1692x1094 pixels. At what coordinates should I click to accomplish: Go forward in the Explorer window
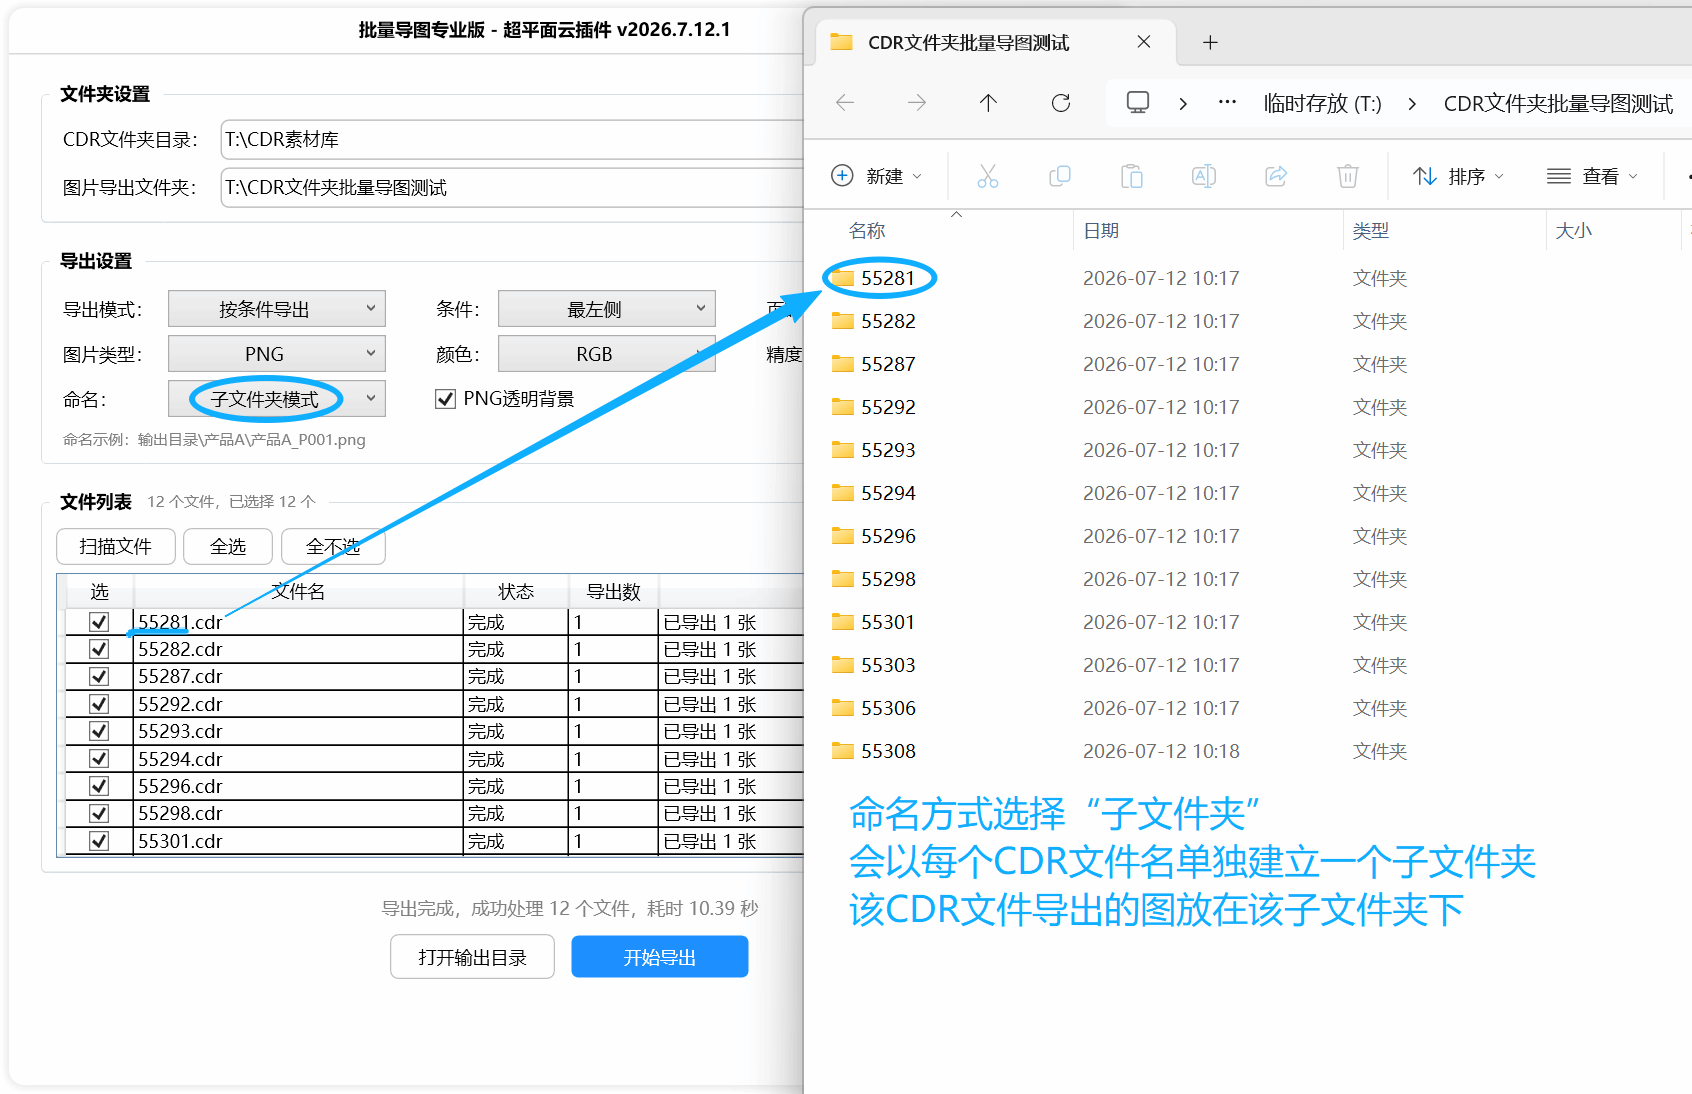pyautogui.click(x=917, y=103)
